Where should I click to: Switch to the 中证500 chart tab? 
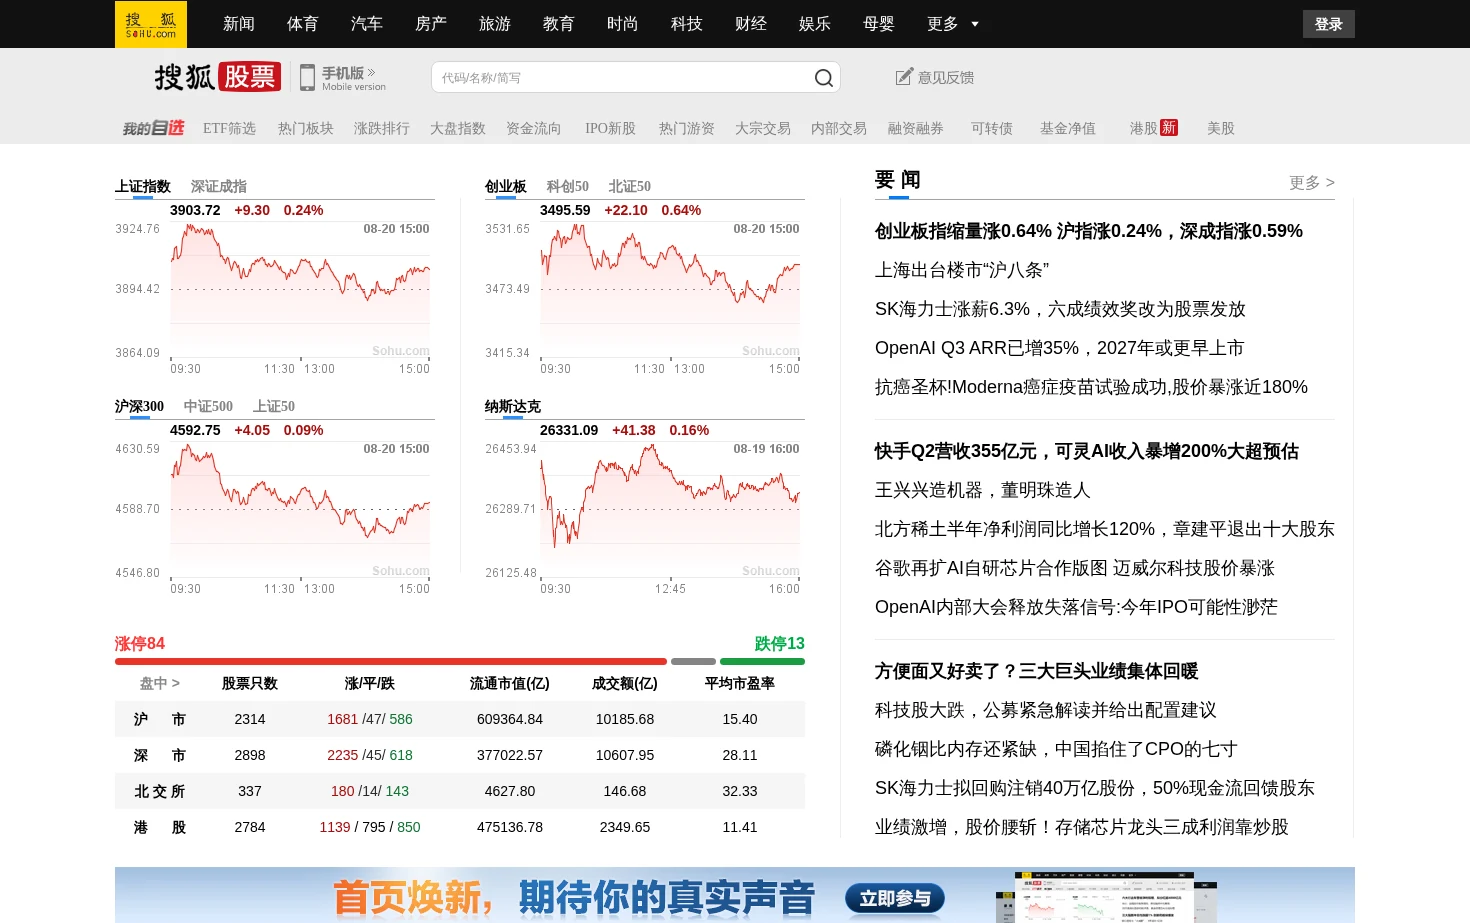tap(208, 407)
